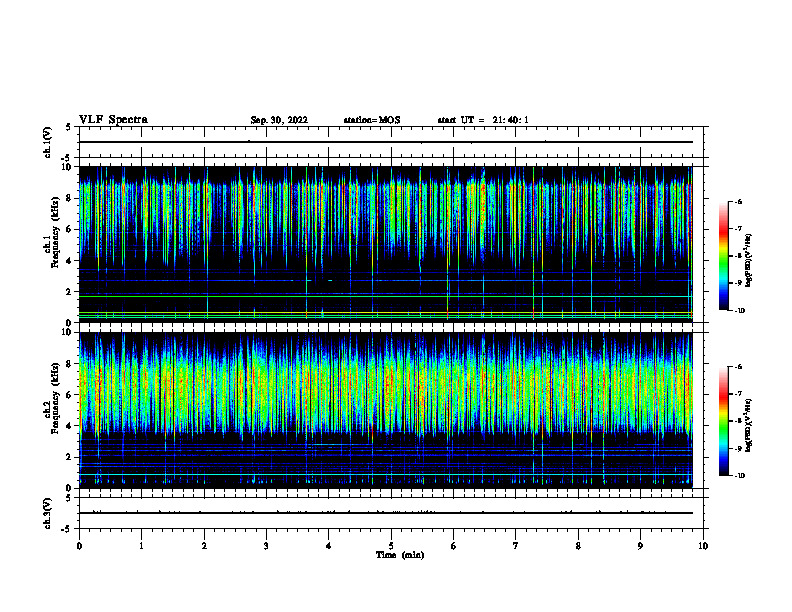
Task: Click the "-9" label on the lower colorbar
Action: point(738,448)
